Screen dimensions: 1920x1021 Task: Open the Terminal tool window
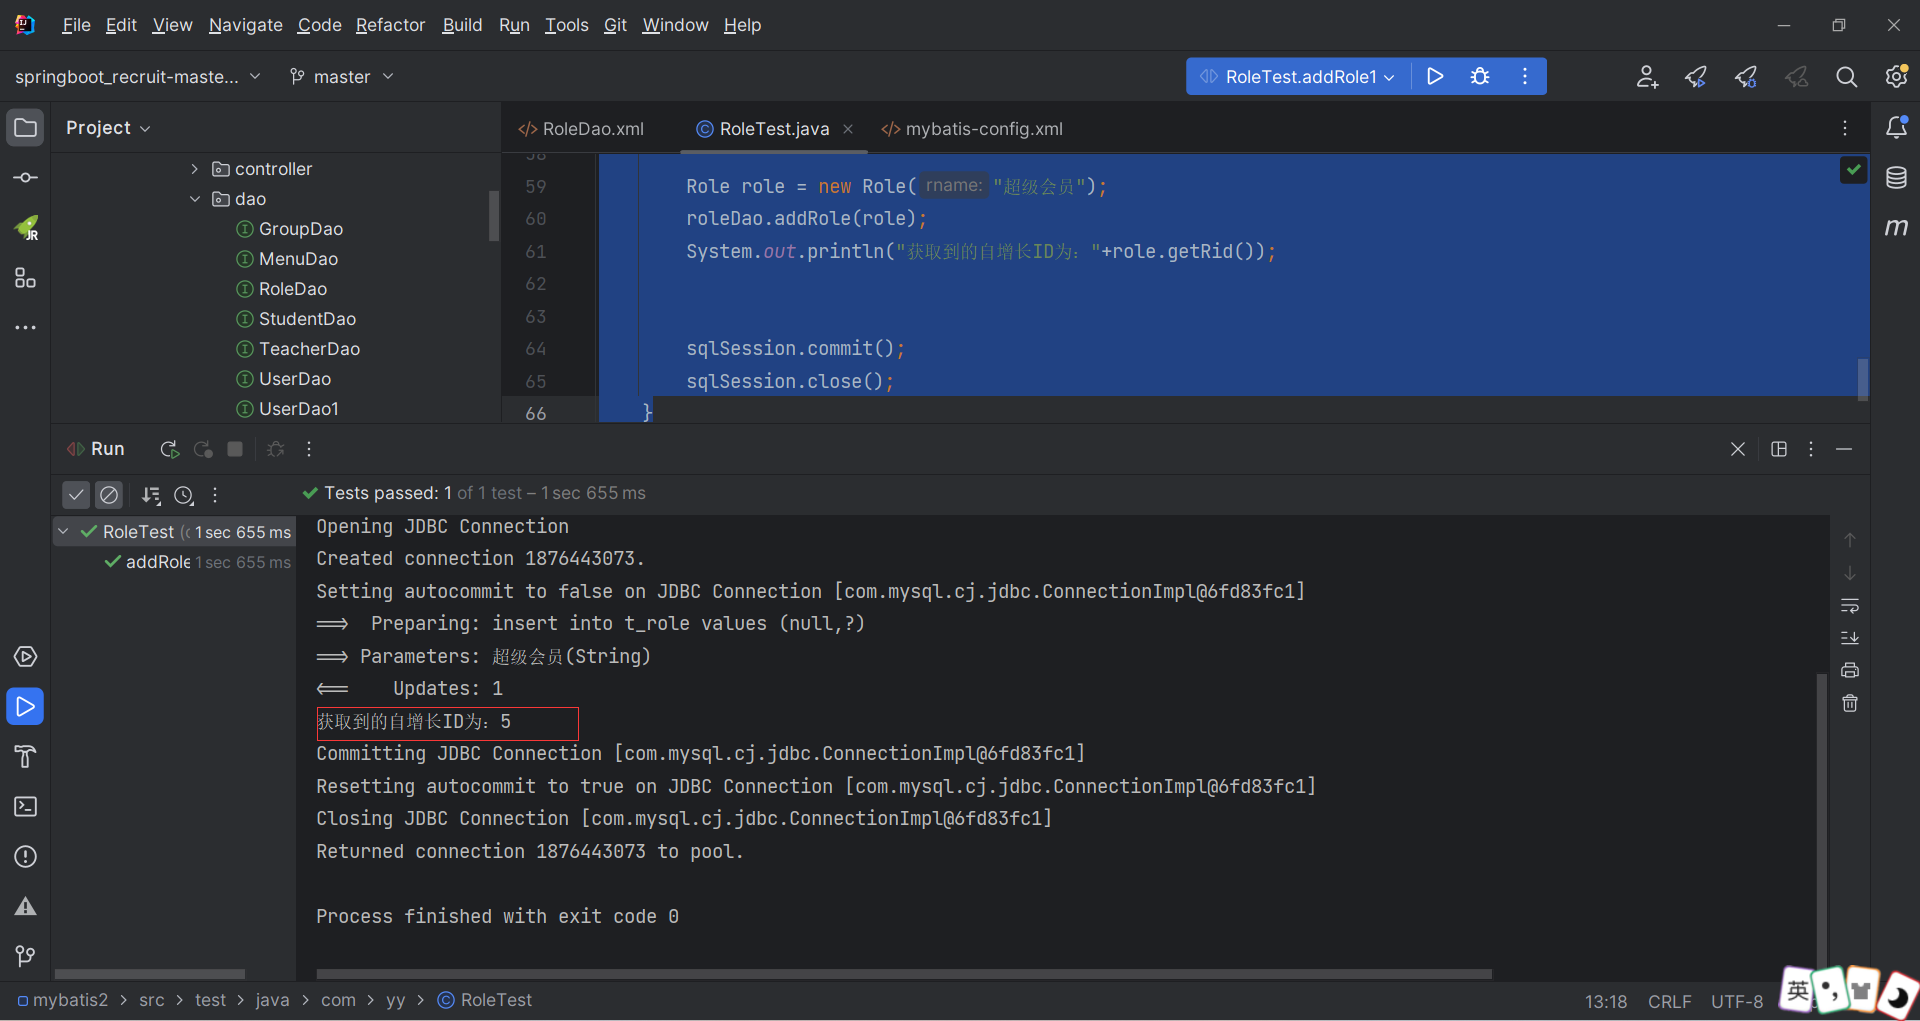[x=25, y=806]
